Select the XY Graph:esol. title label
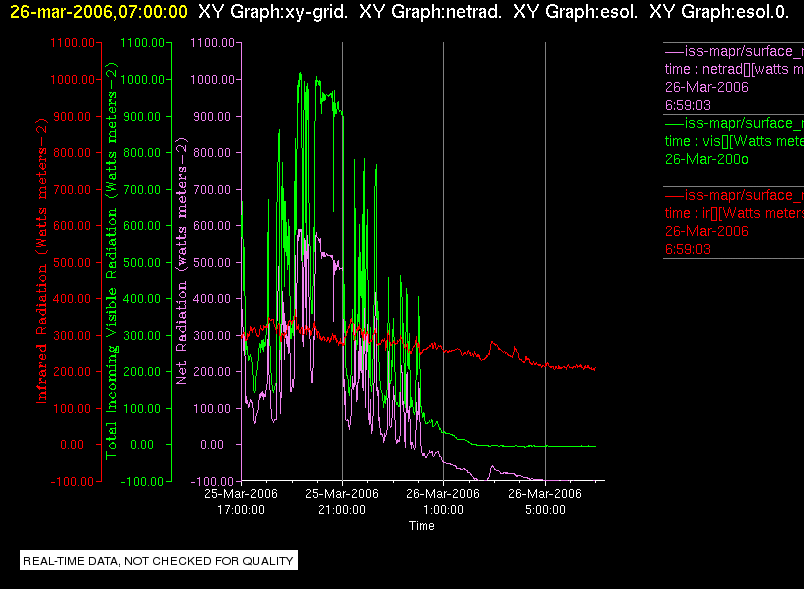 [576, 12]
